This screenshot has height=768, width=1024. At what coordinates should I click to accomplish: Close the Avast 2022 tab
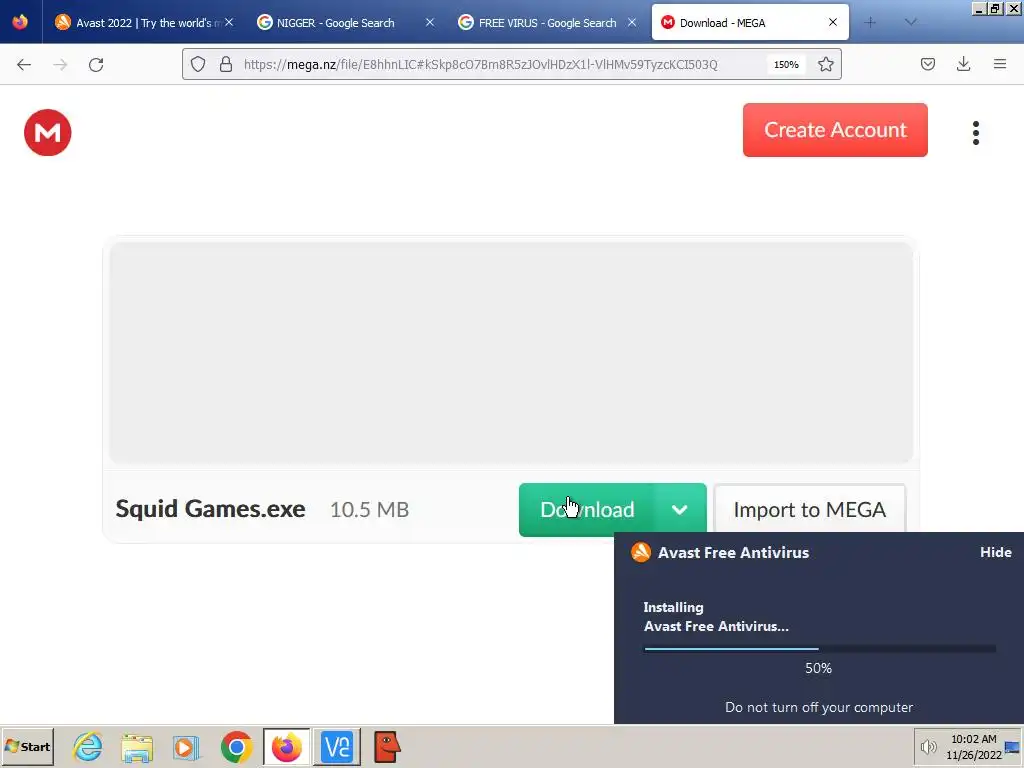[x=229, y=22]
